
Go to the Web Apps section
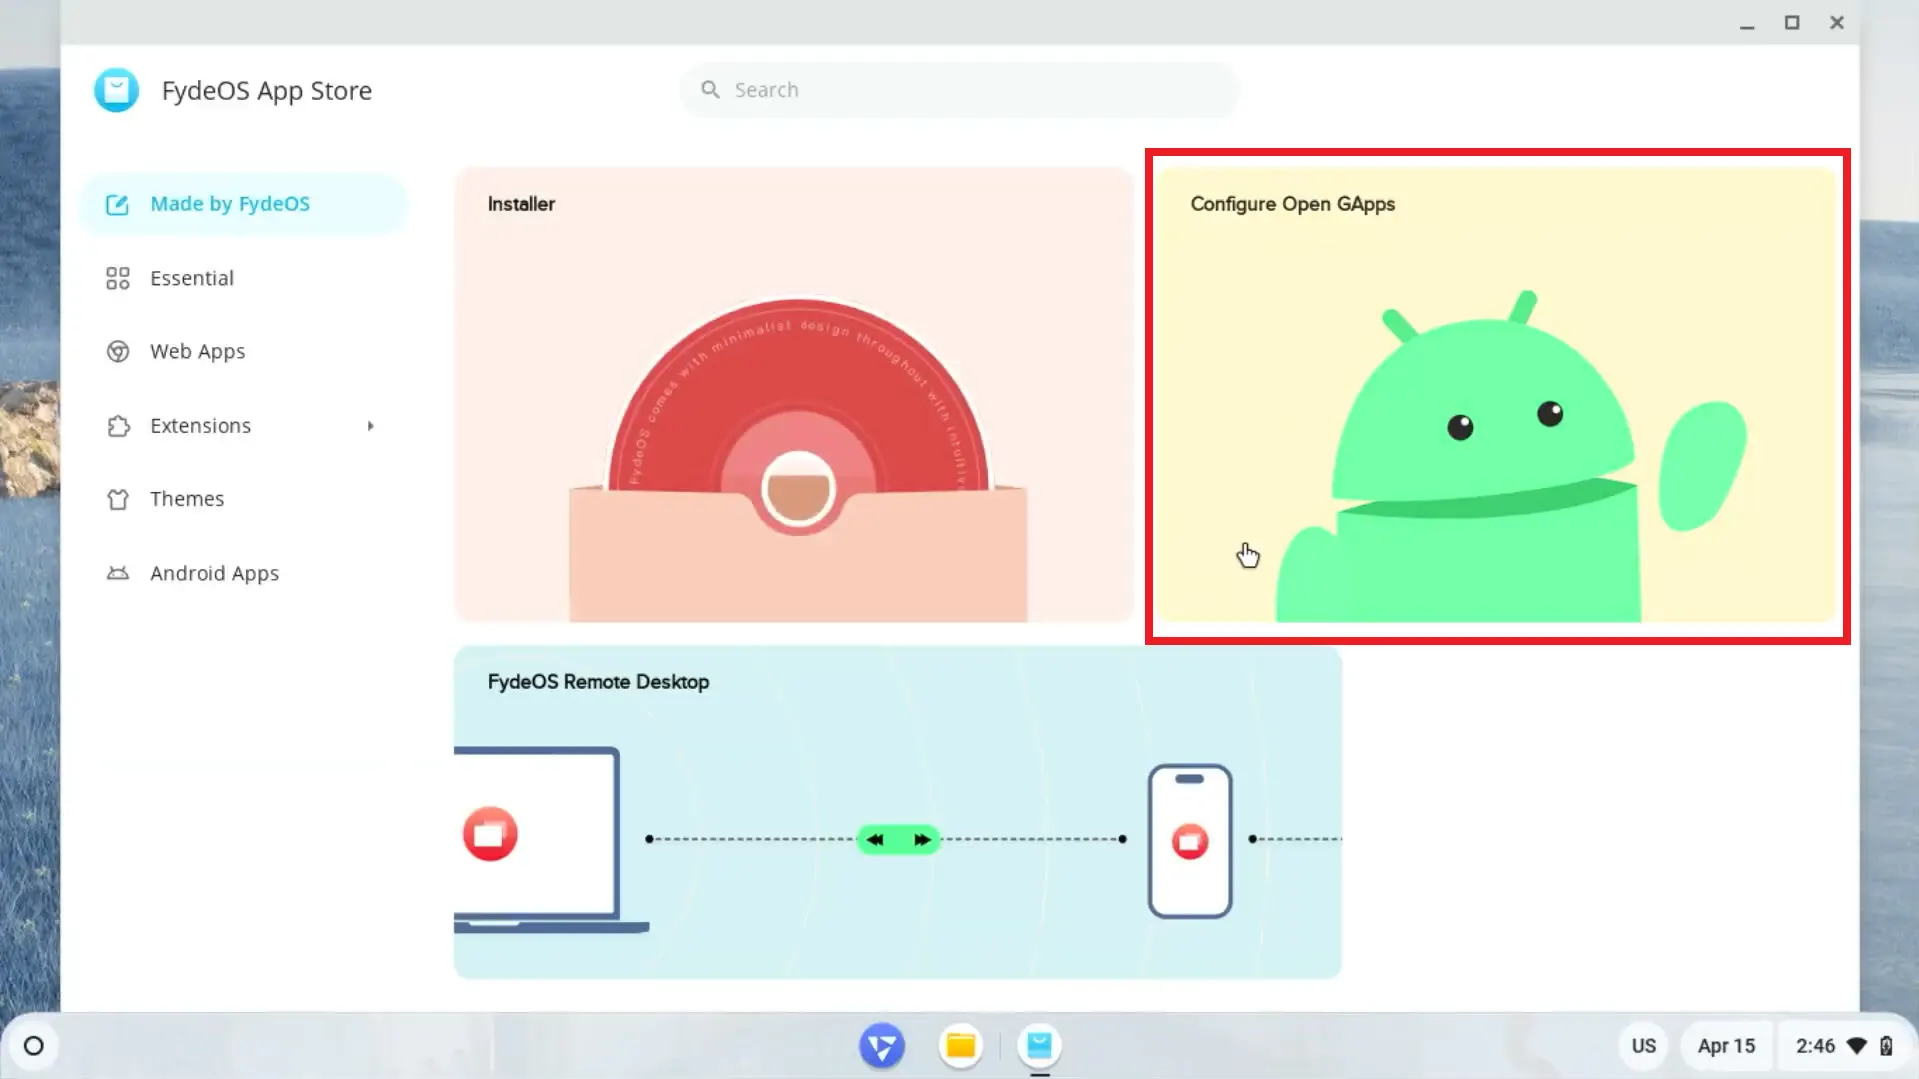tap(197, 352)
